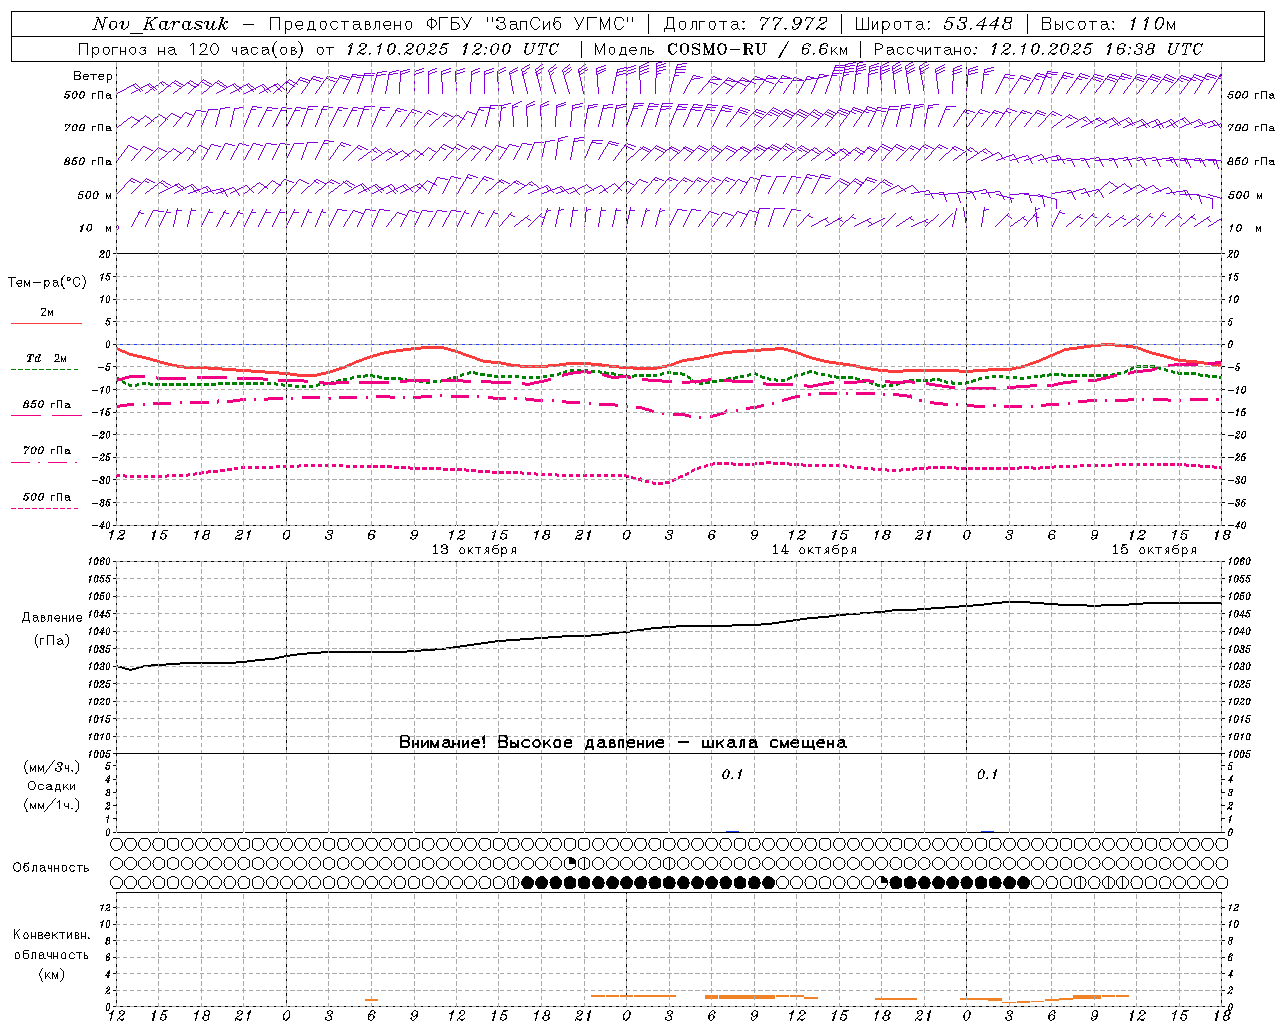Viewport: 1280px width, 1024px height.
Task: Click the Долгота: 77.972 header field
Action: click(x=745, y=24)
